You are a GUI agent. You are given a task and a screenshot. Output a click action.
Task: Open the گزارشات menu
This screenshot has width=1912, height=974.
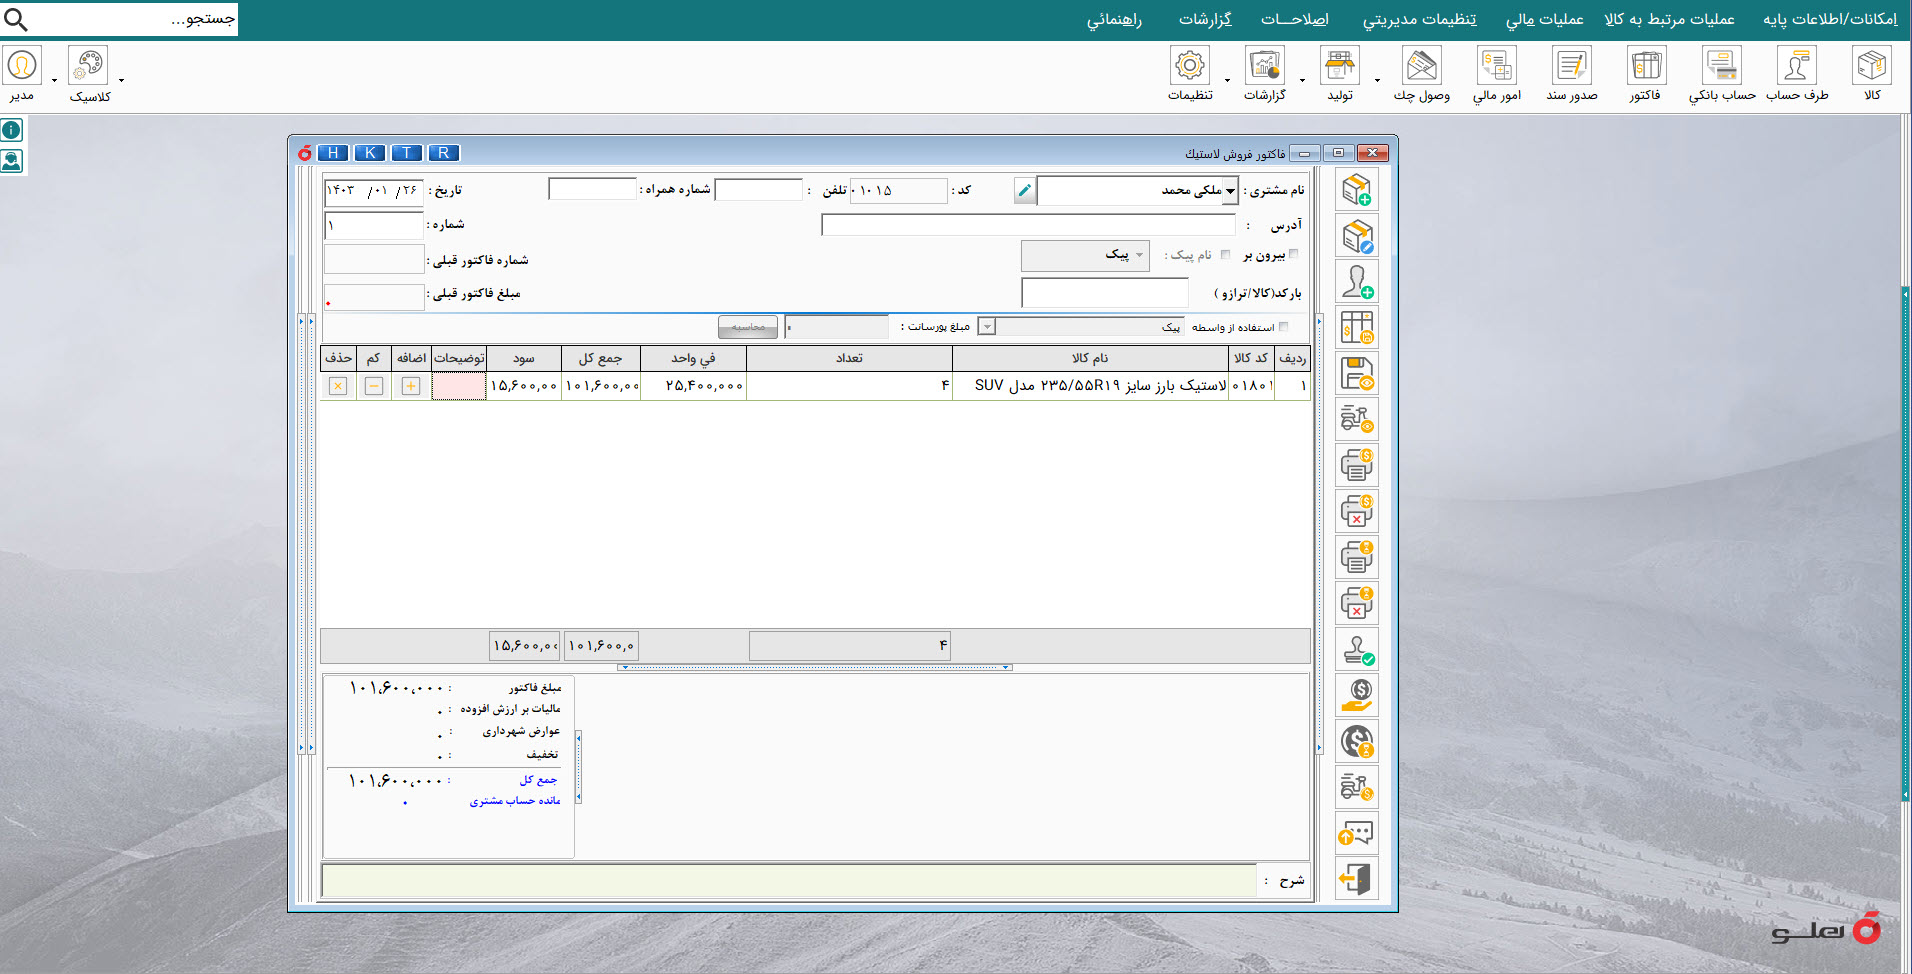[x=1204, y=19]
